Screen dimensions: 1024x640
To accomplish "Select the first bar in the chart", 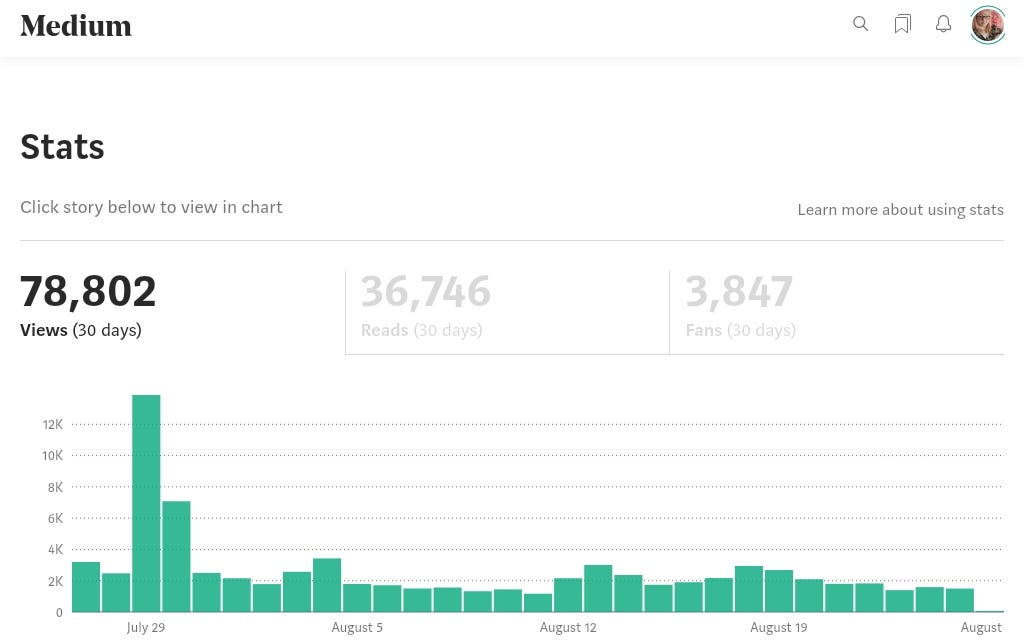I will click(x=86, y=586).
